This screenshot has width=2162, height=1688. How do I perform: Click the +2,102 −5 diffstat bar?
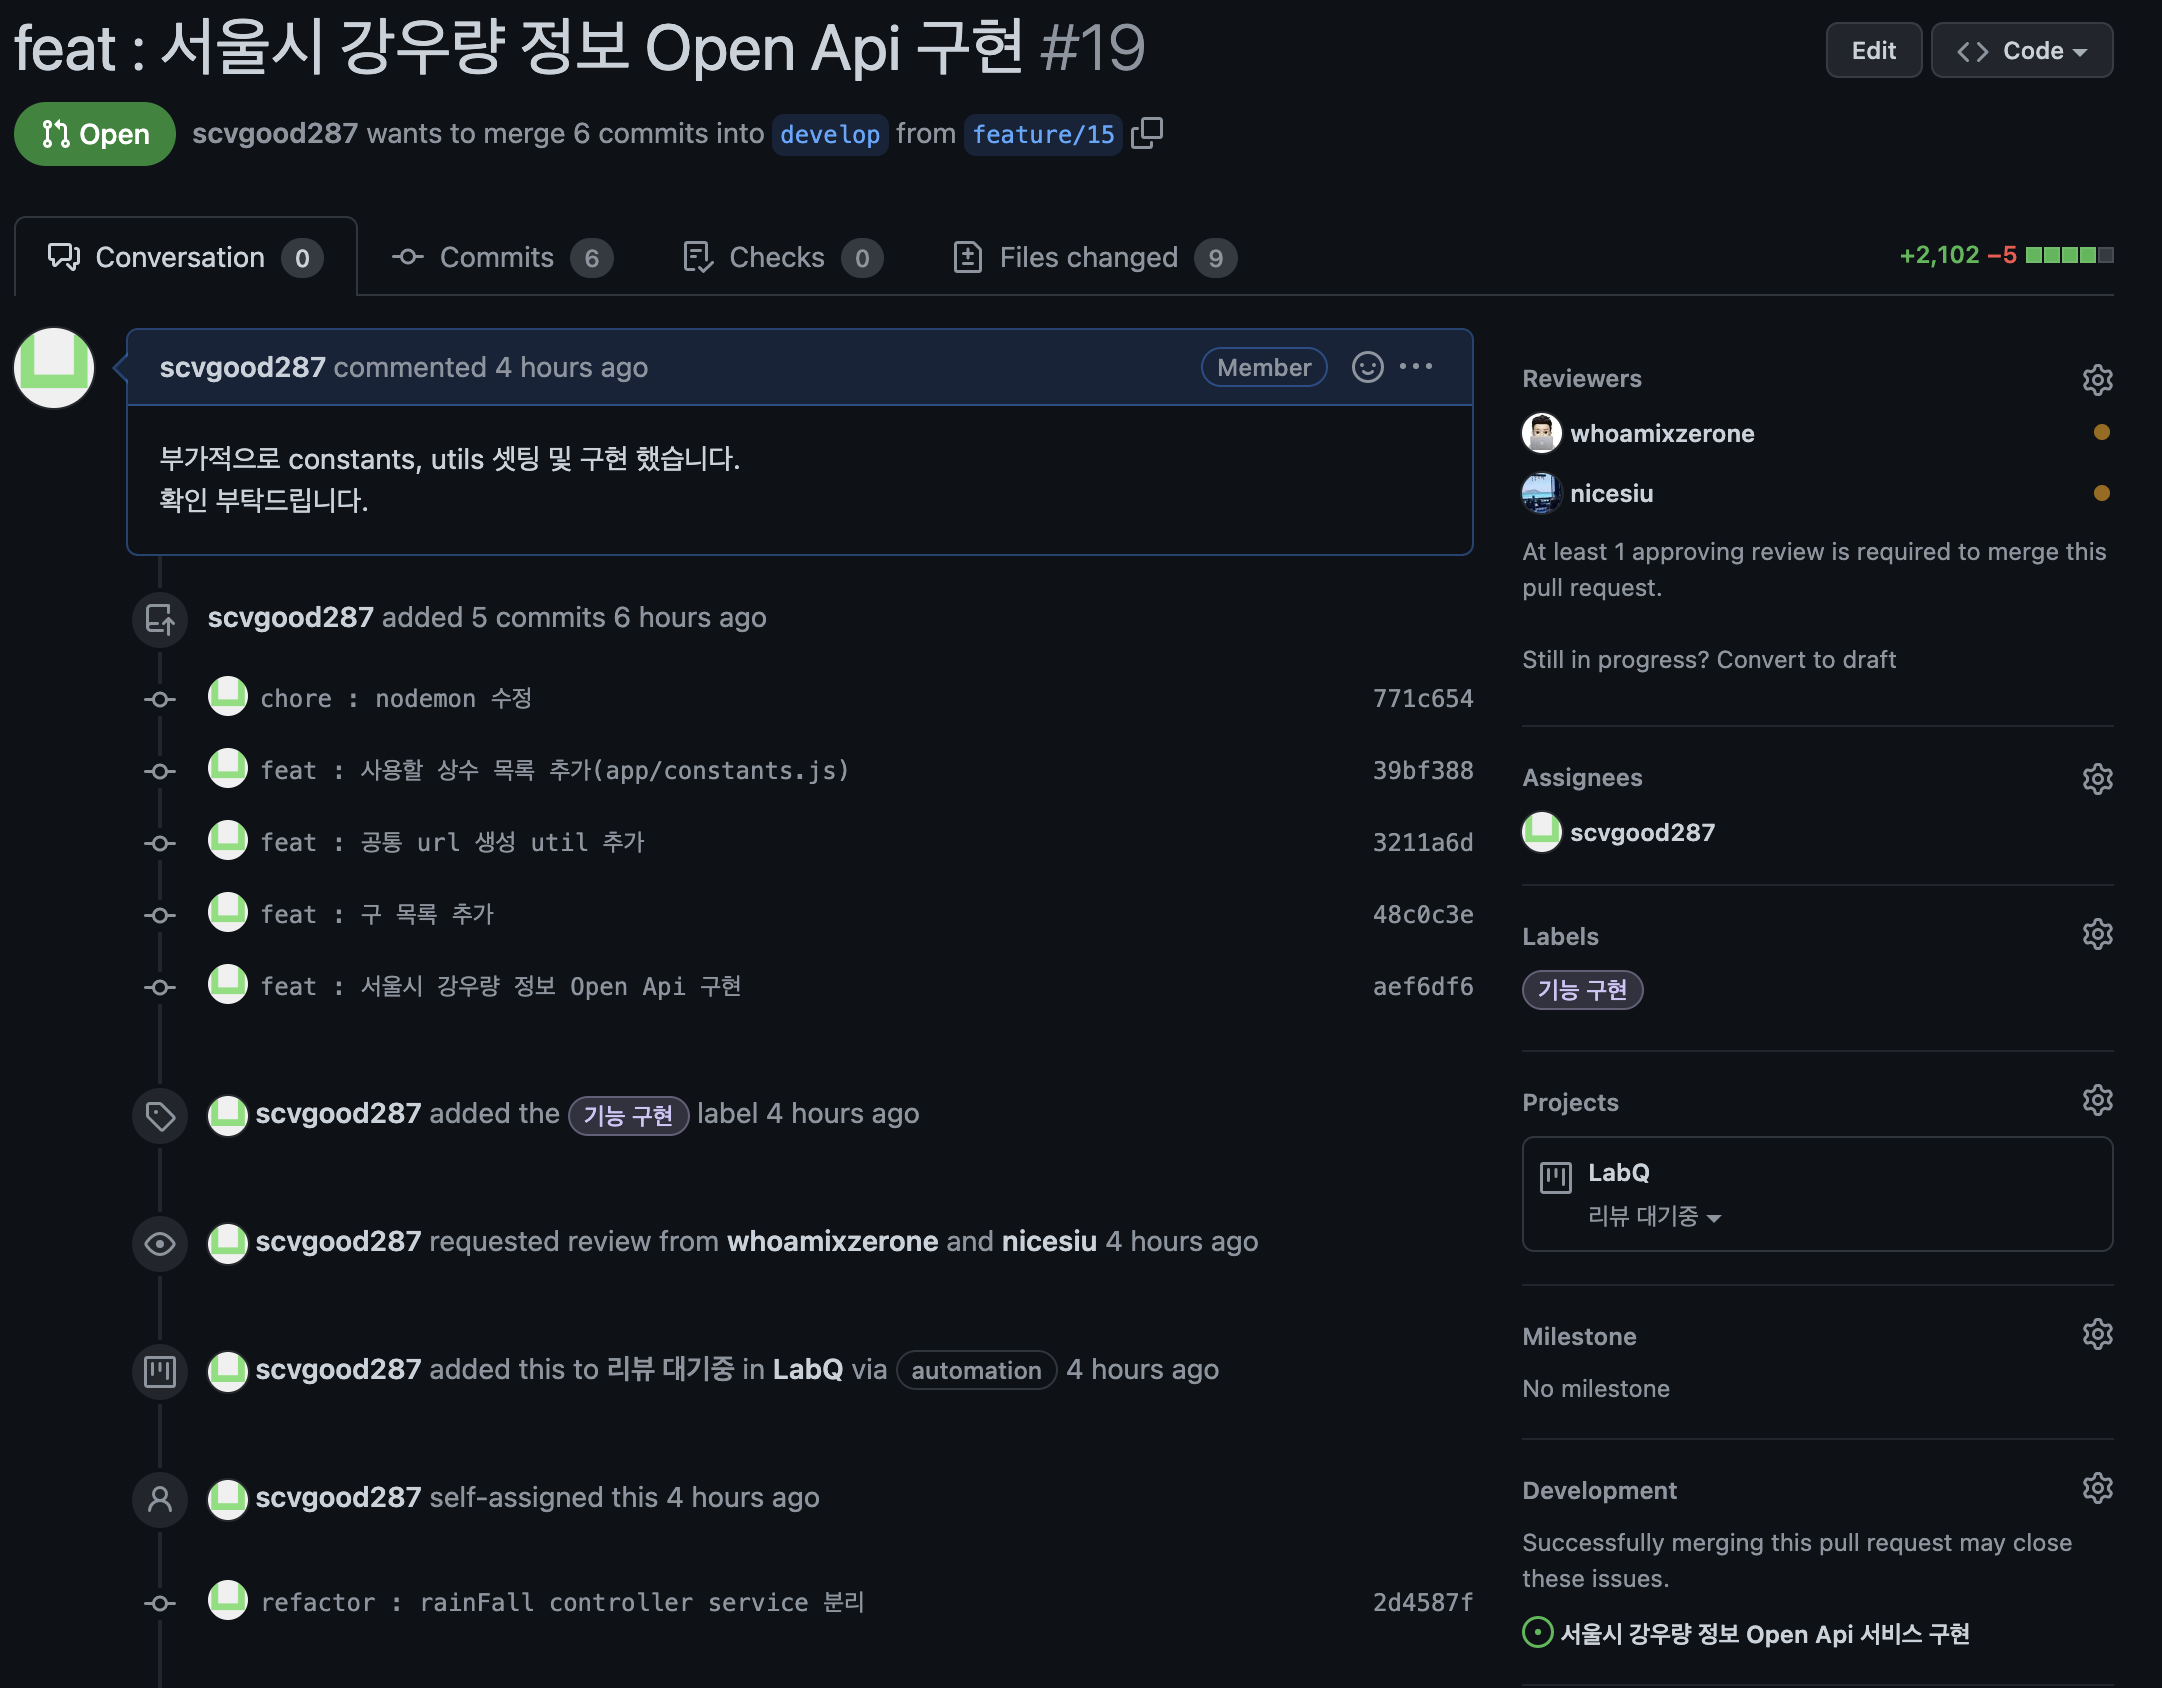coord(2006,255)
